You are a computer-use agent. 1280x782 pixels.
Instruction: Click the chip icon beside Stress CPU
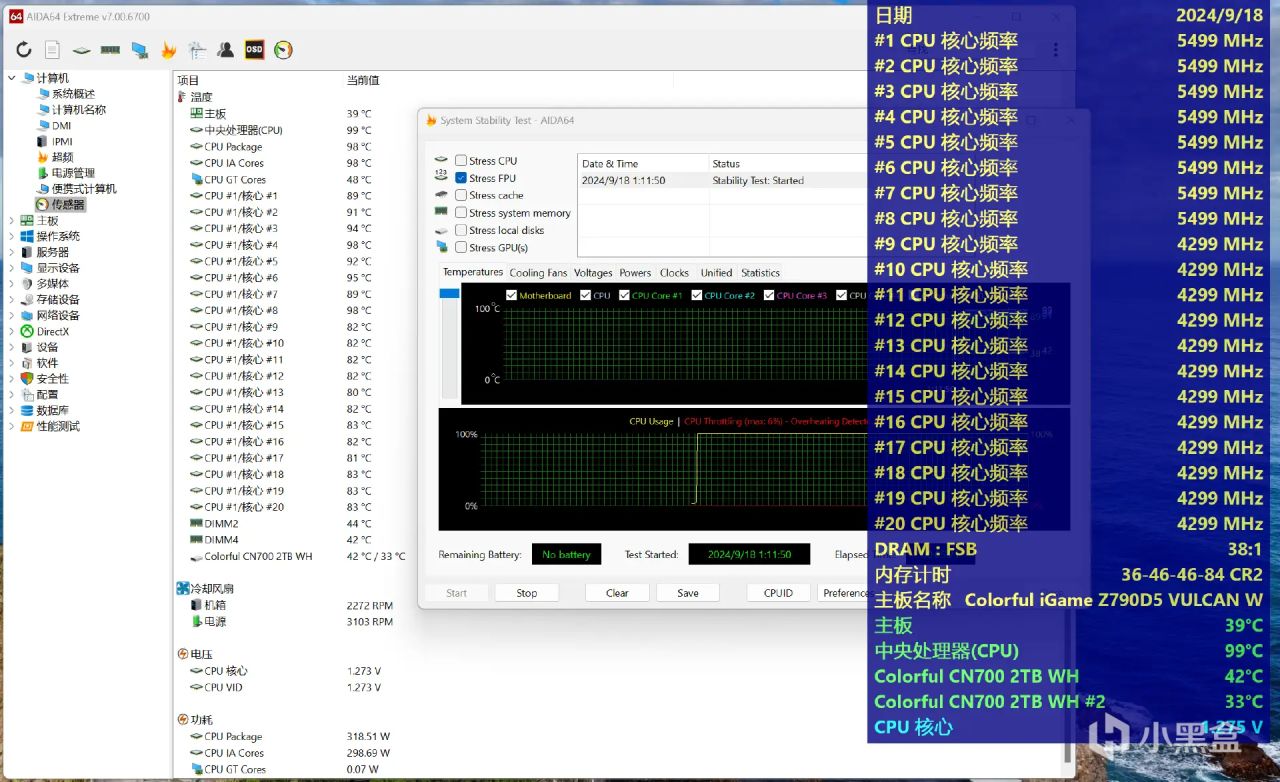point(441,160)
